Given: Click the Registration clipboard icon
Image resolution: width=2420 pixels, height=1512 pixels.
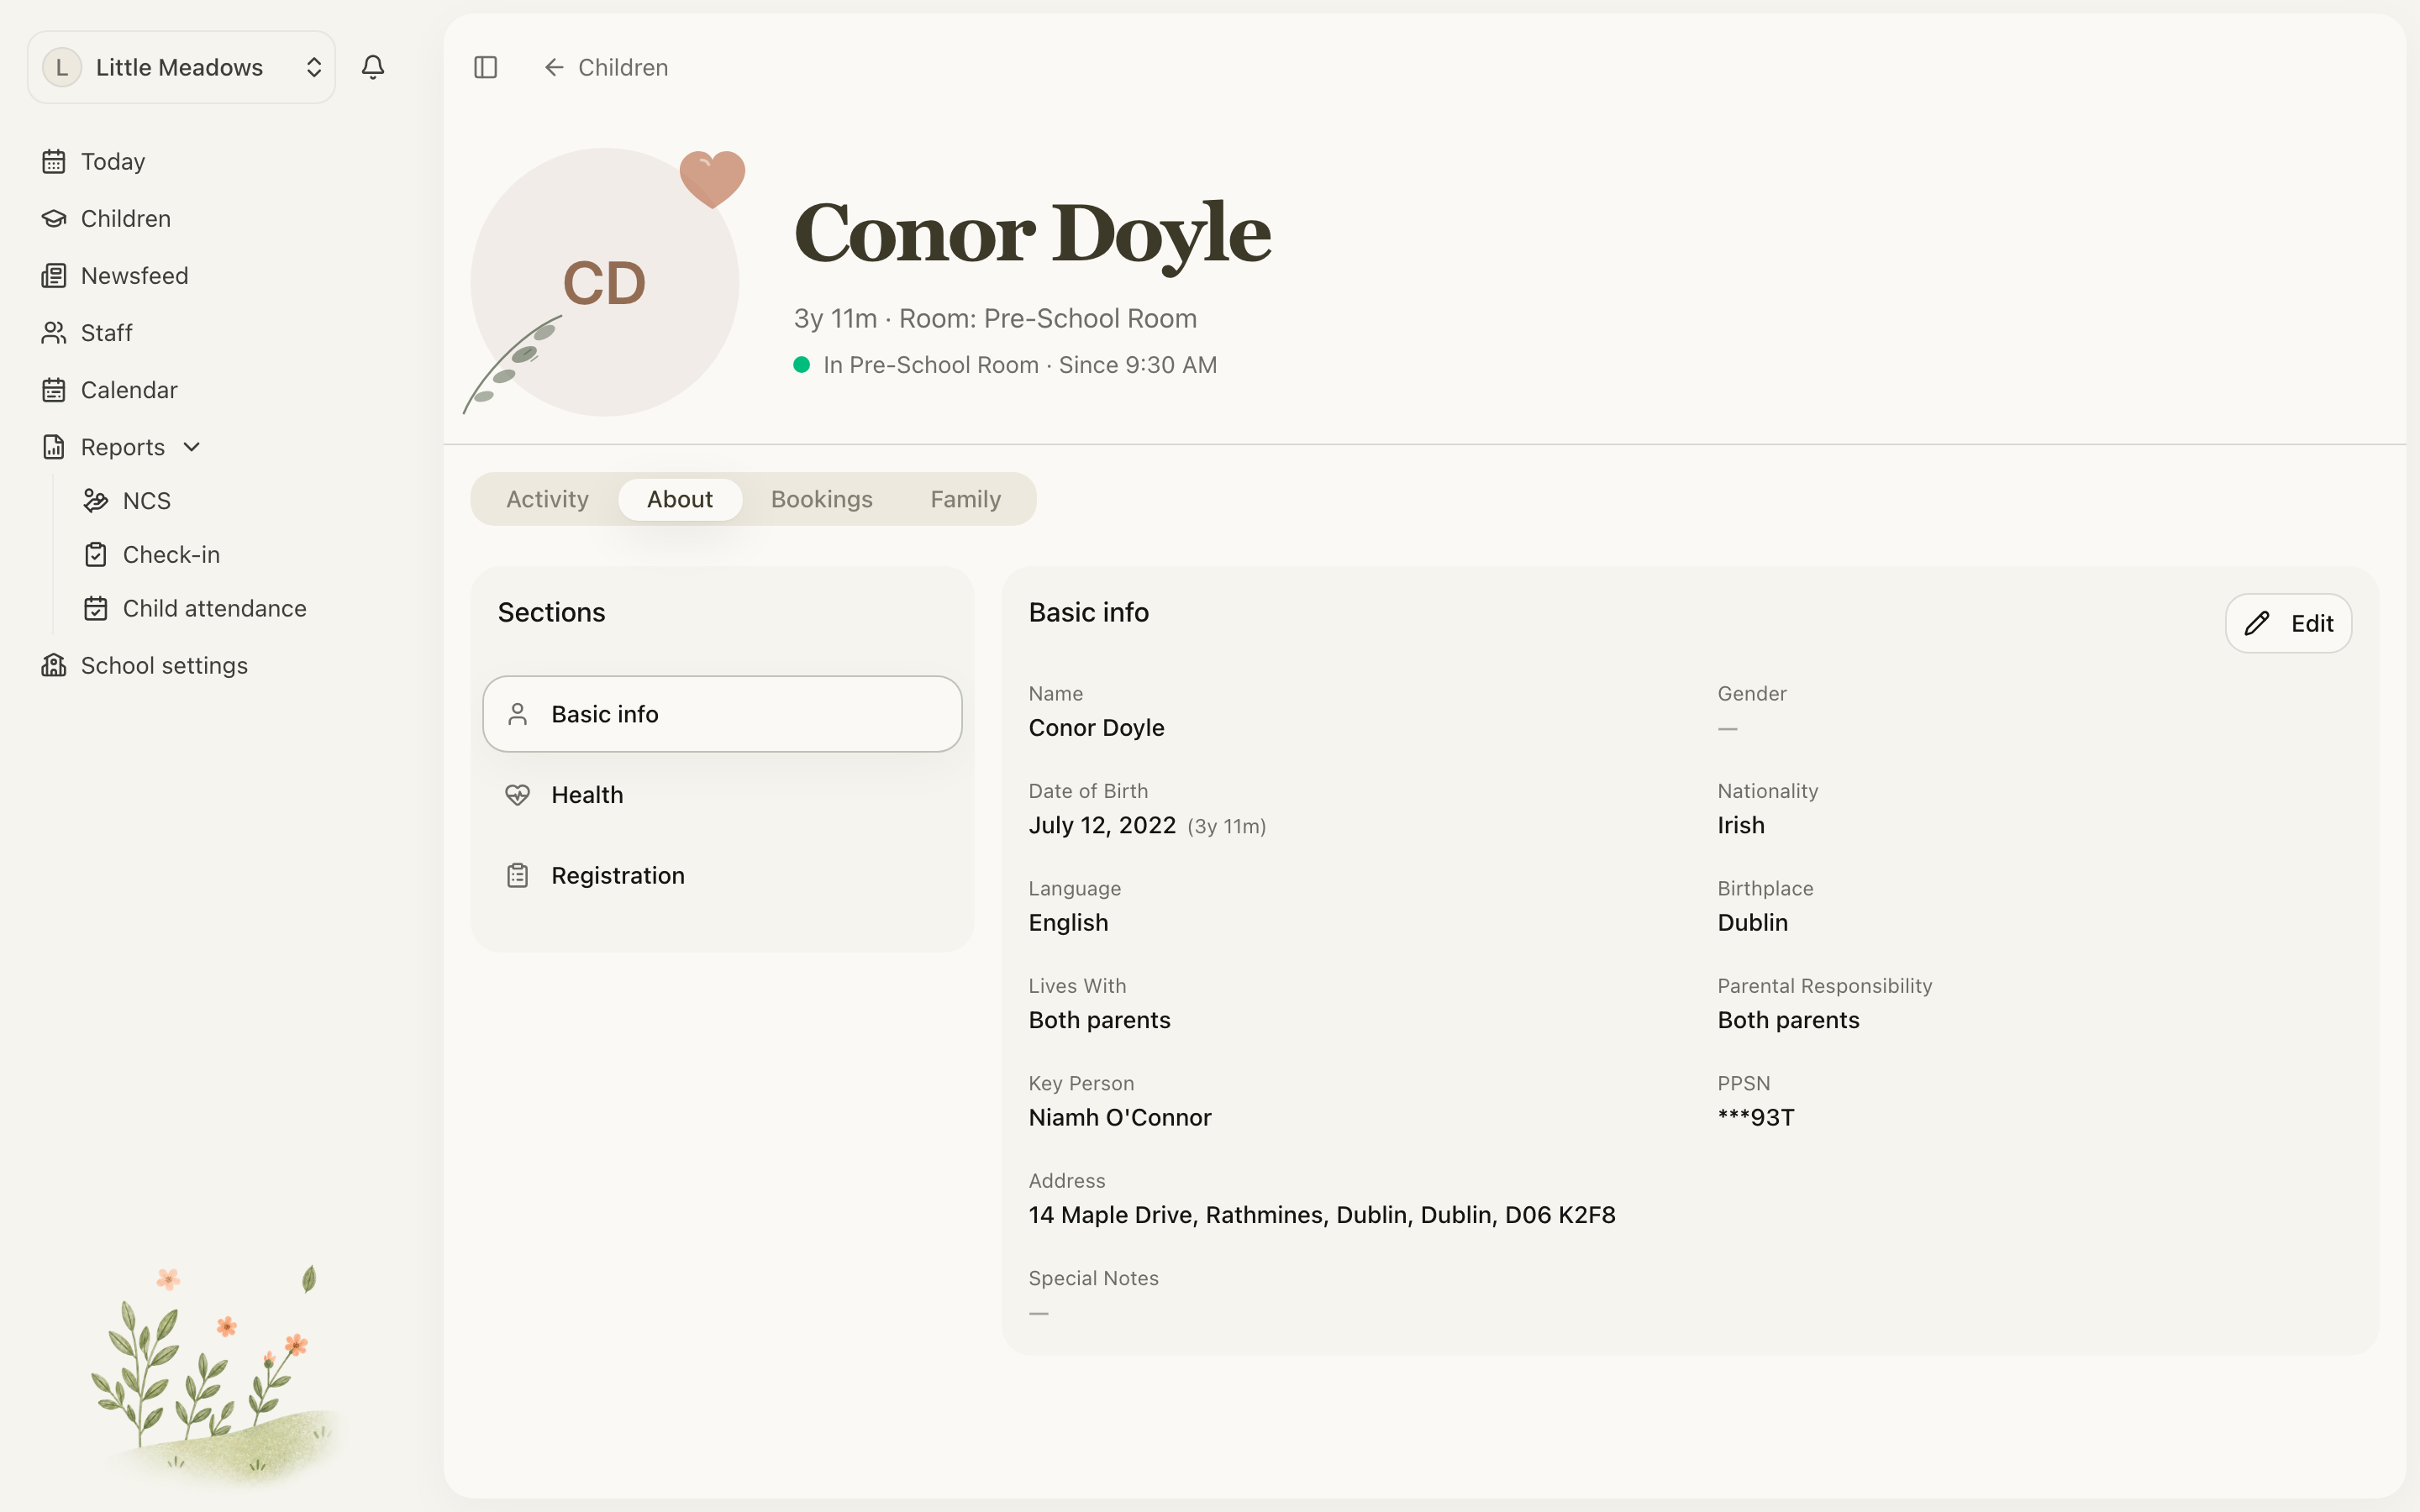Looking at the screenshot, I should pyautogui.click(x=517, y=875).
